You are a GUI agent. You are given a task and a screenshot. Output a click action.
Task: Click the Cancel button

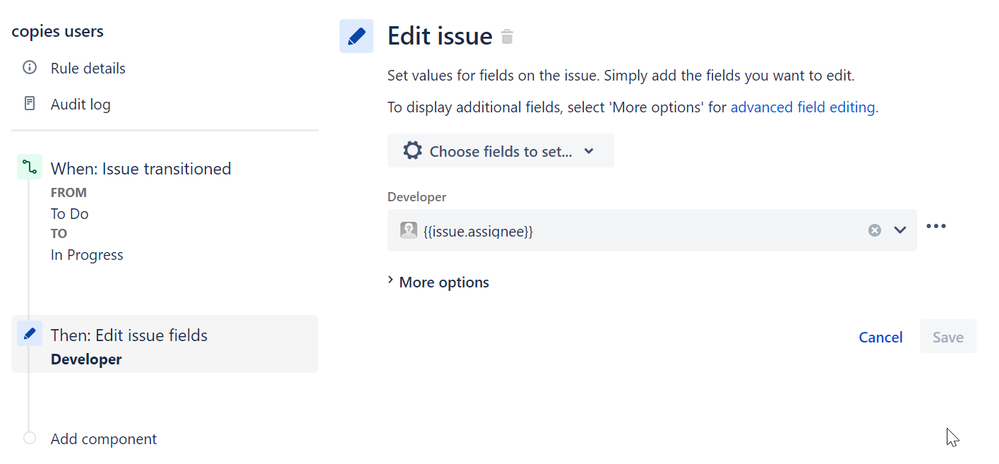tap(880, 337)
